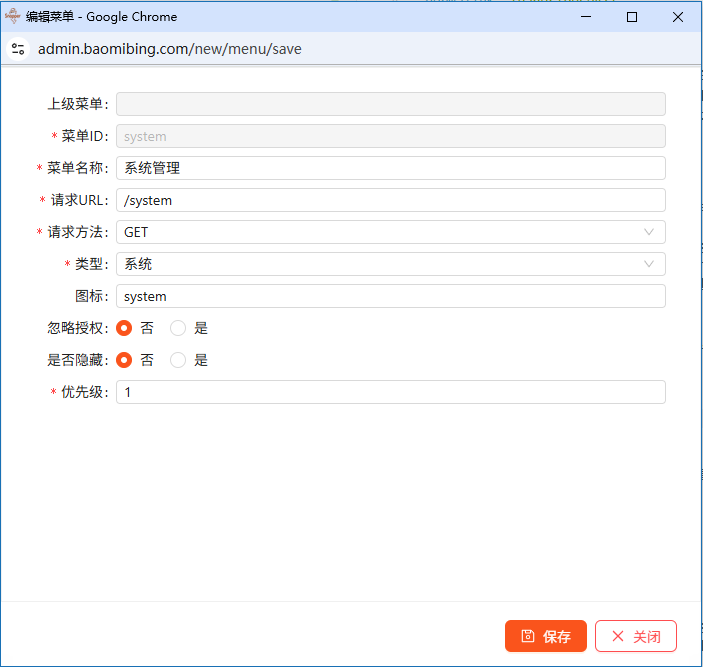This screenshot has width=703, height=667.
Task: Select 是 for 是否隐藏
Action: click(x=178, y=360)
